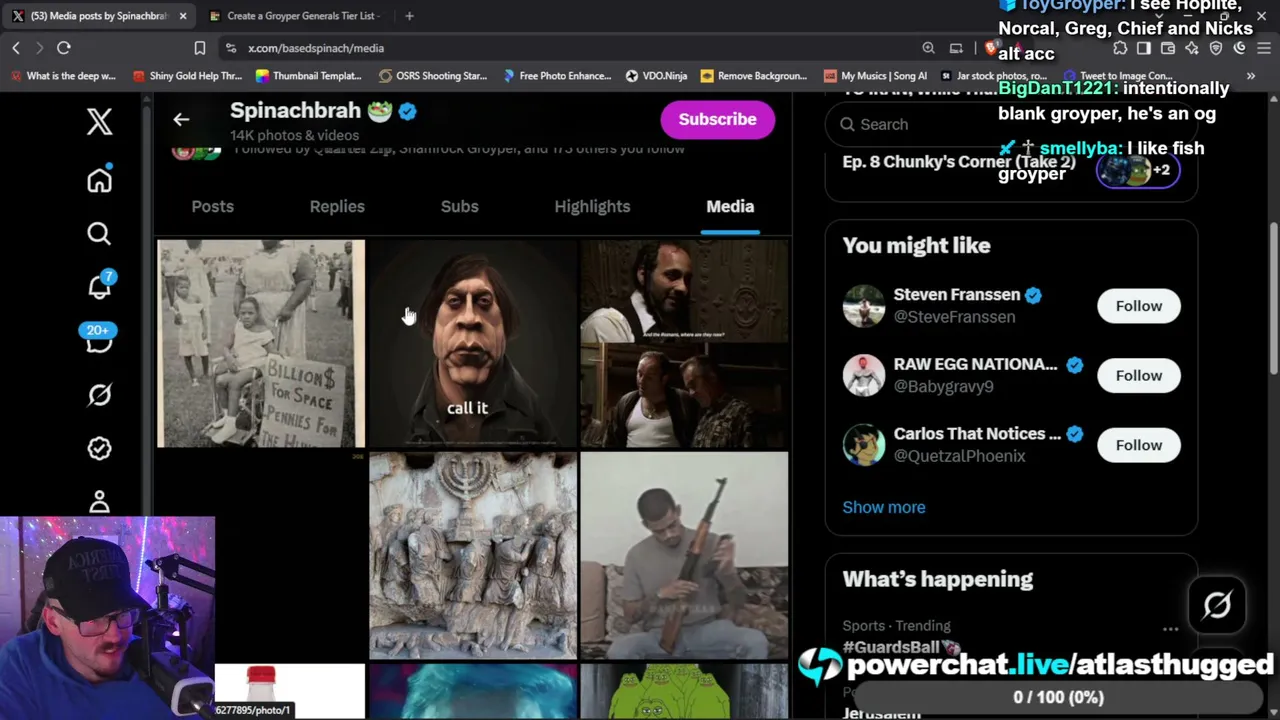Open the Brave VPN shield icon
1280x720 pixels.
1216,48
